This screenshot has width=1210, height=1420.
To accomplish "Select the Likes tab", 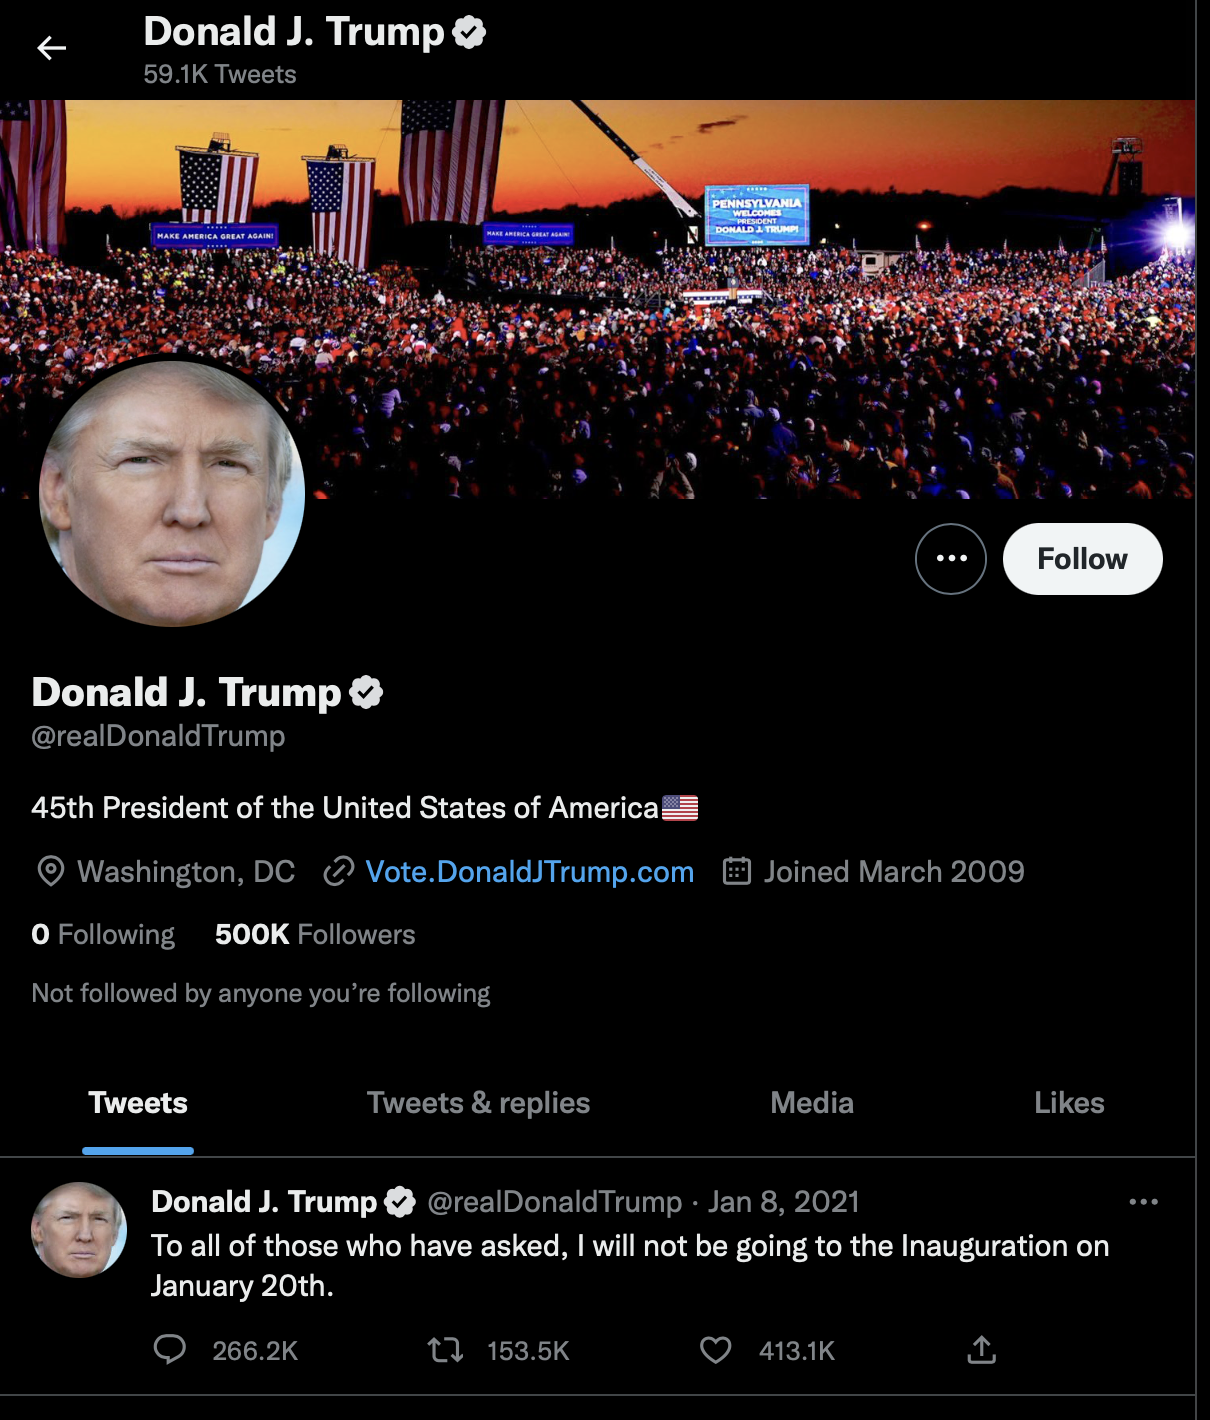I will pos(1069,1103).
